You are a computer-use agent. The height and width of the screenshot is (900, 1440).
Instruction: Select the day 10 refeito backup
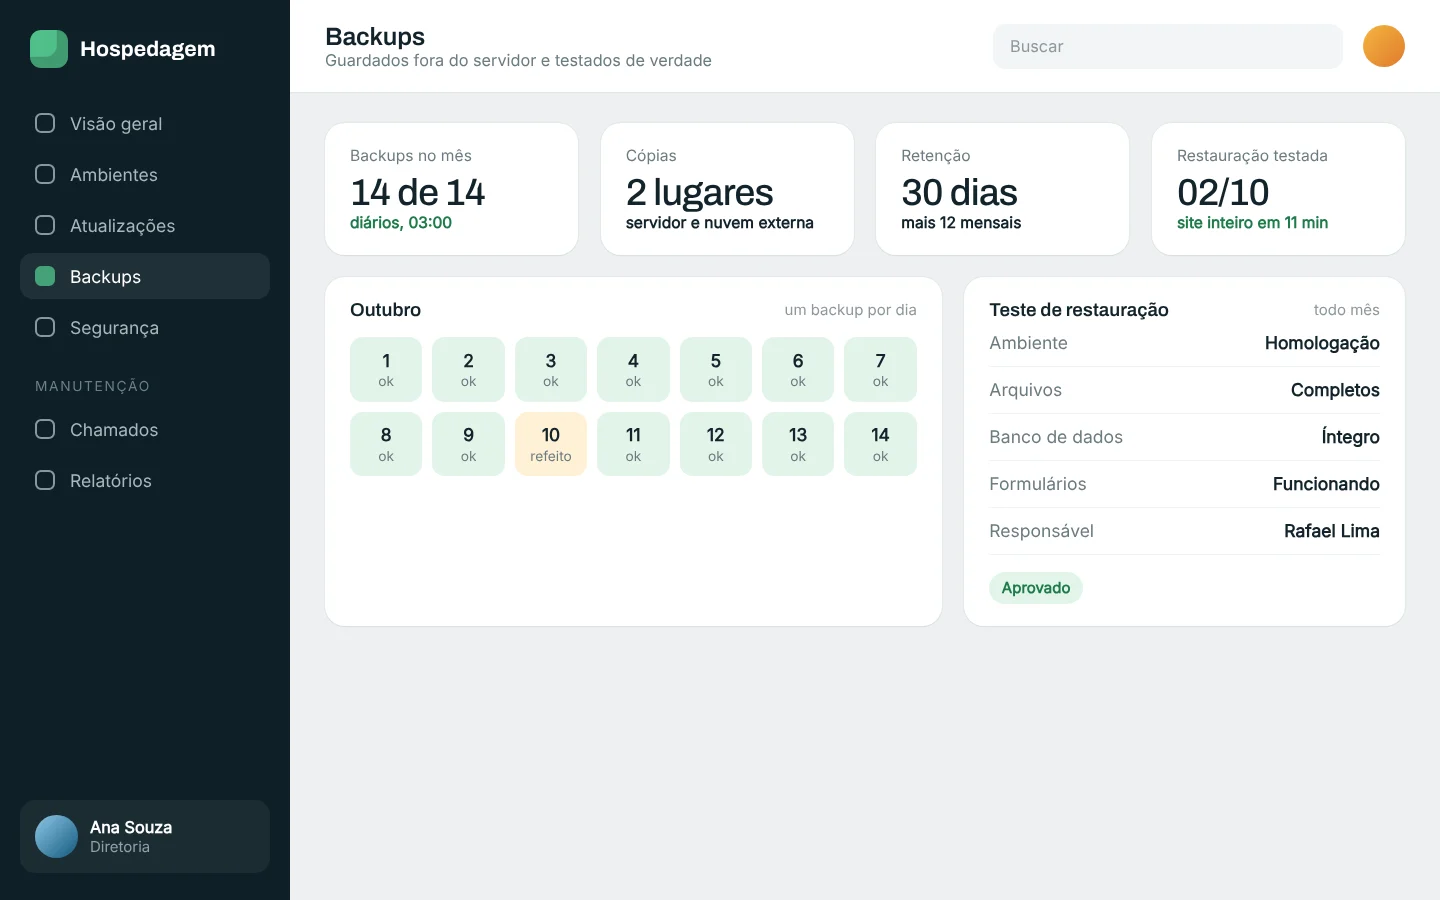pyautogui.click(x=551, y=444)
